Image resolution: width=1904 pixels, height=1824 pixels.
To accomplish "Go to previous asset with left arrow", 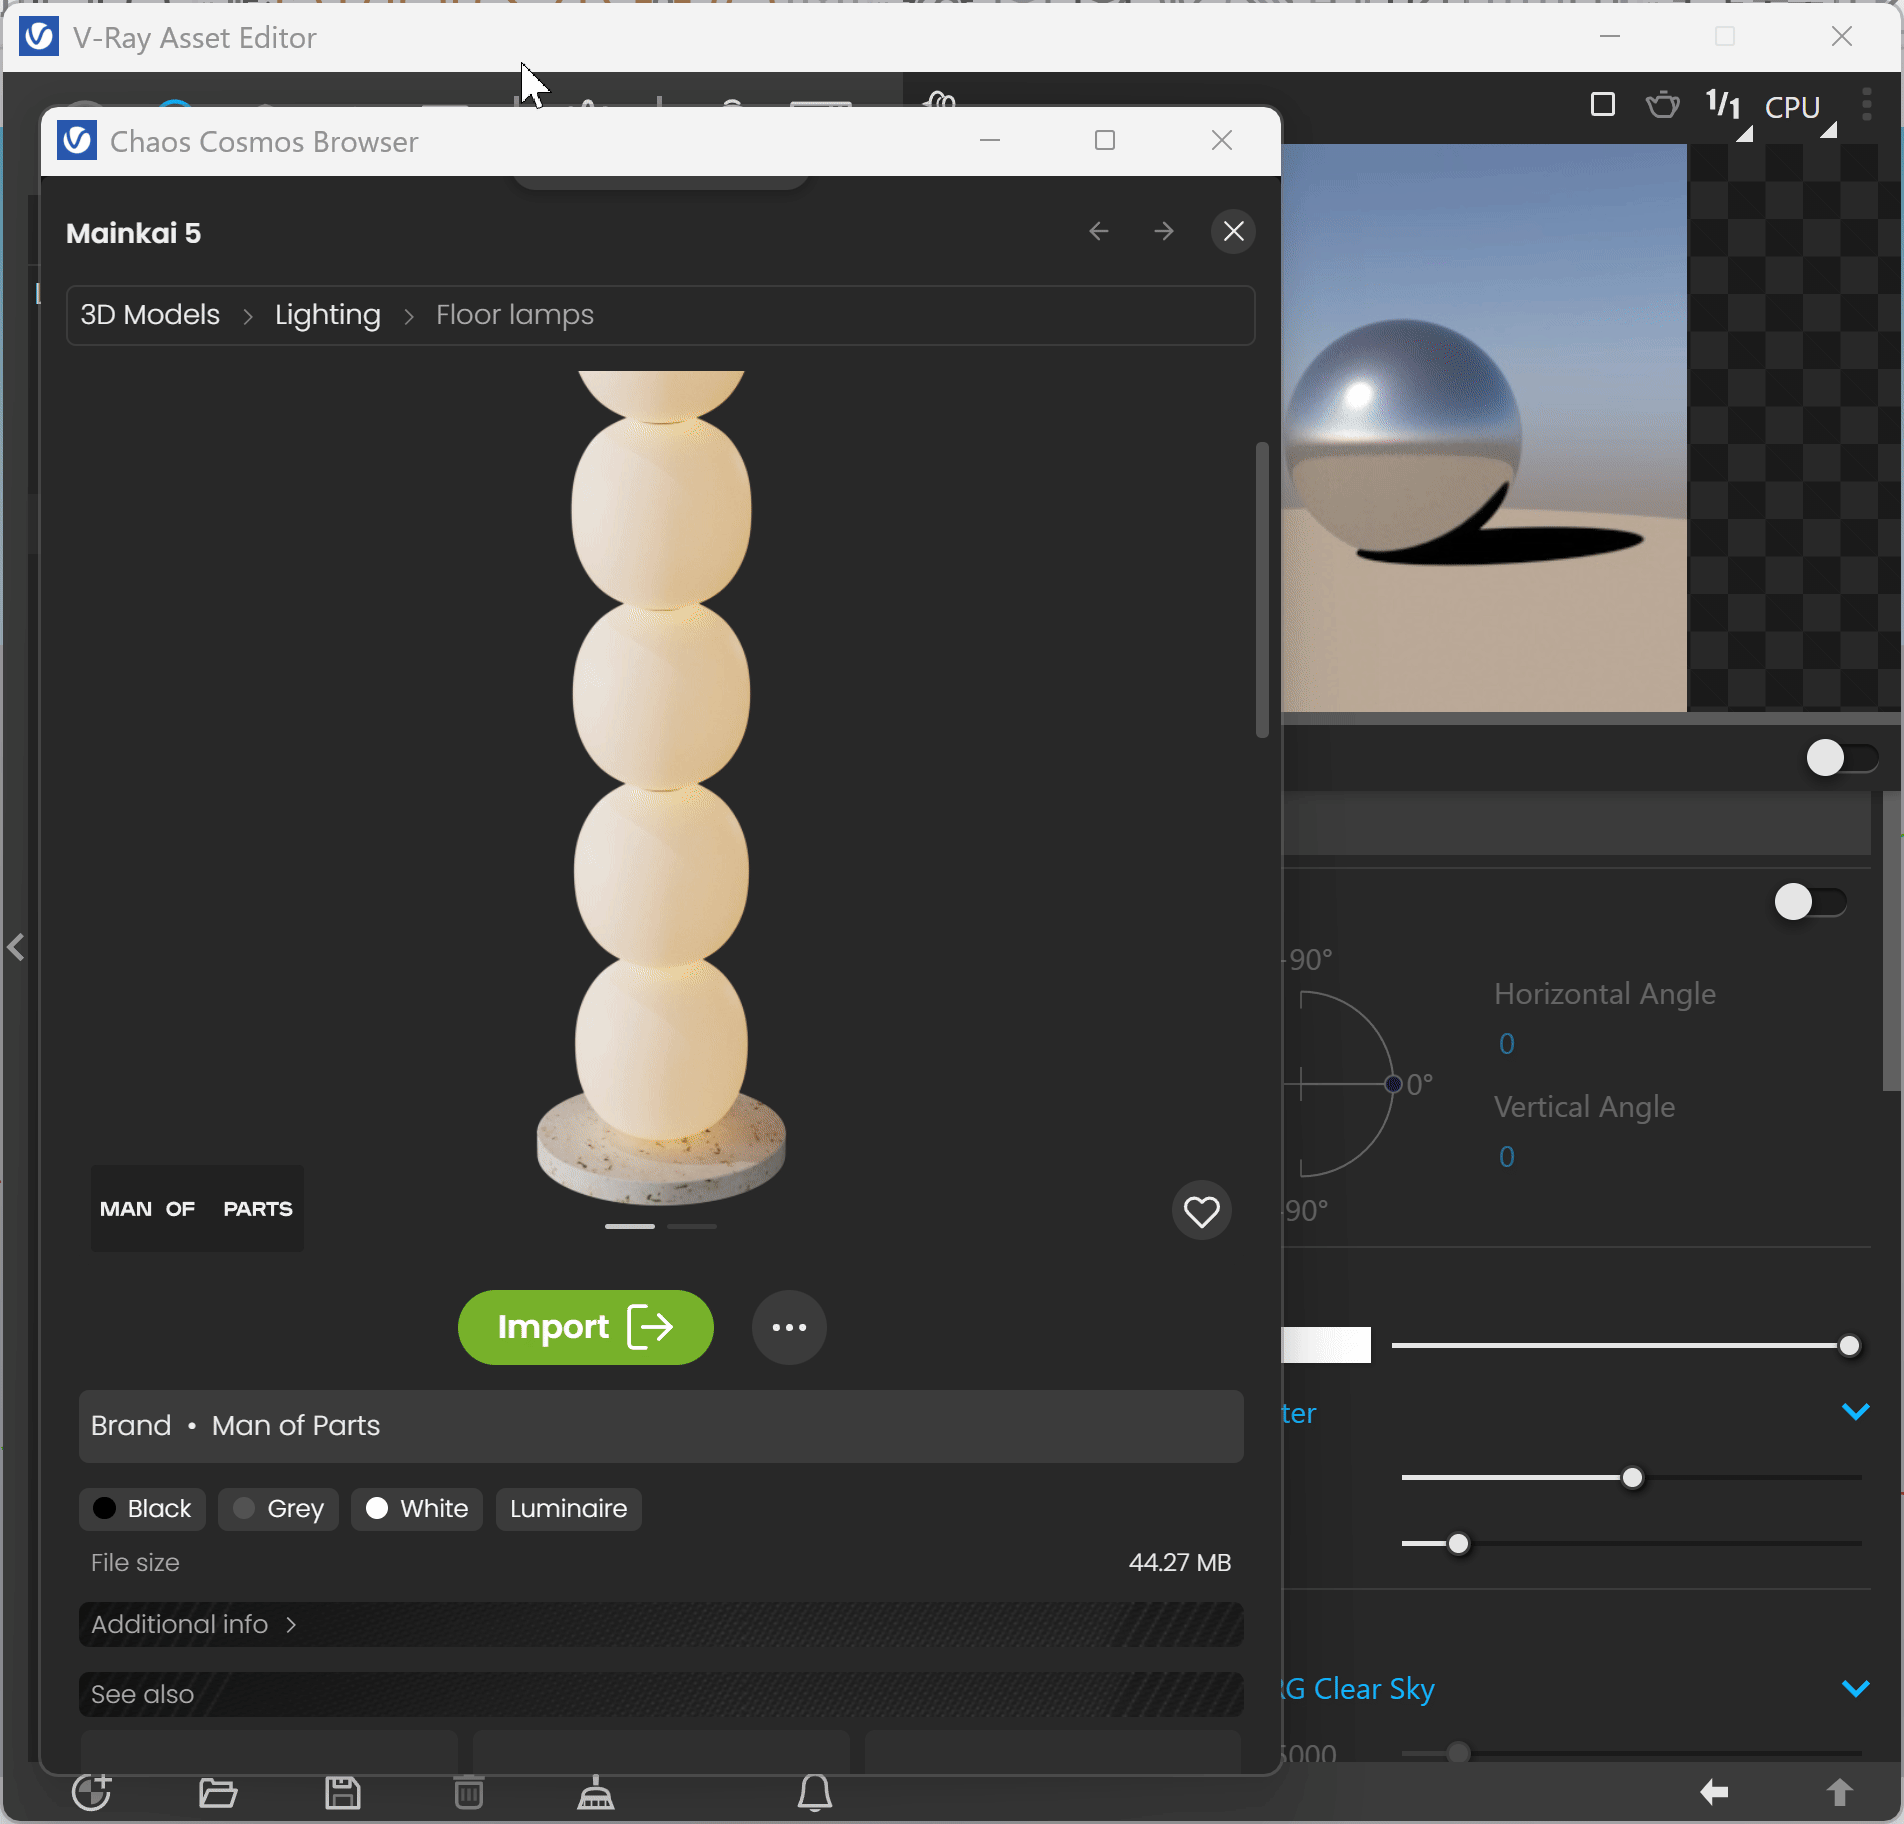I will tap(1099, 232).
